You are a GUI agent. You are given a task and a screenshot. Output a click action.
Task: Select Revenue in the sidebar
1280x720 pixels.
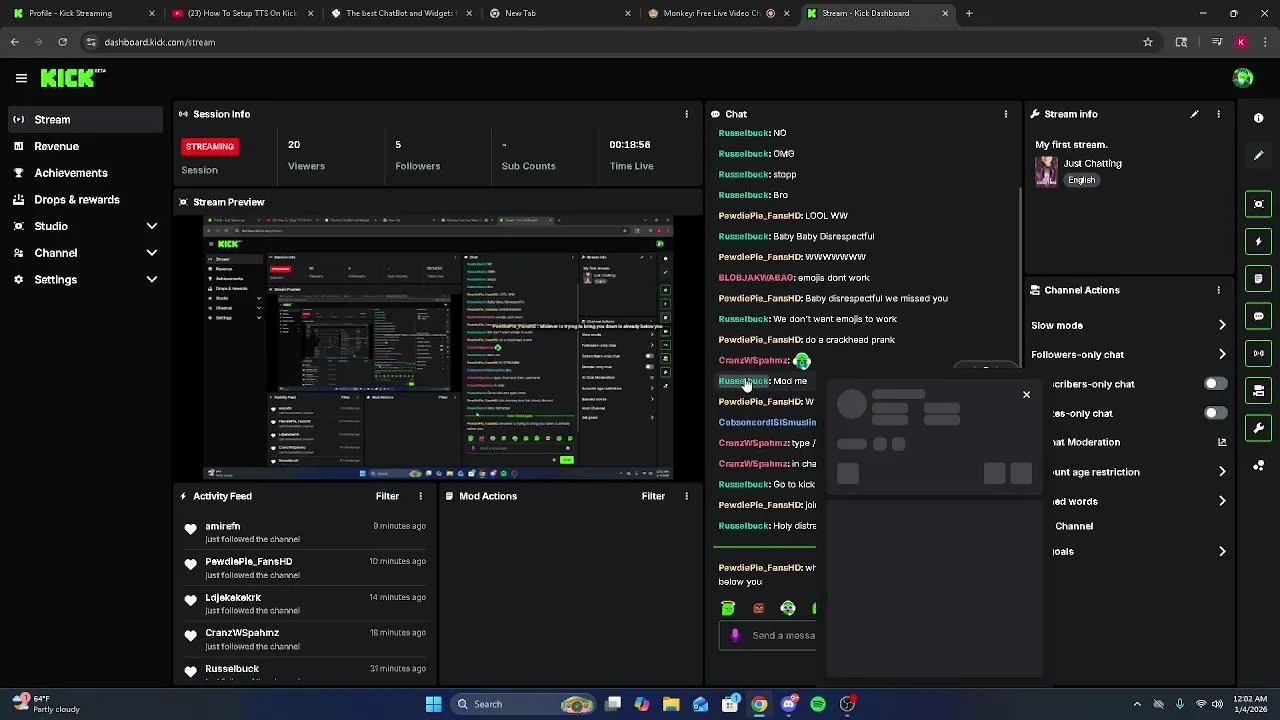click(x=85, y=146)
